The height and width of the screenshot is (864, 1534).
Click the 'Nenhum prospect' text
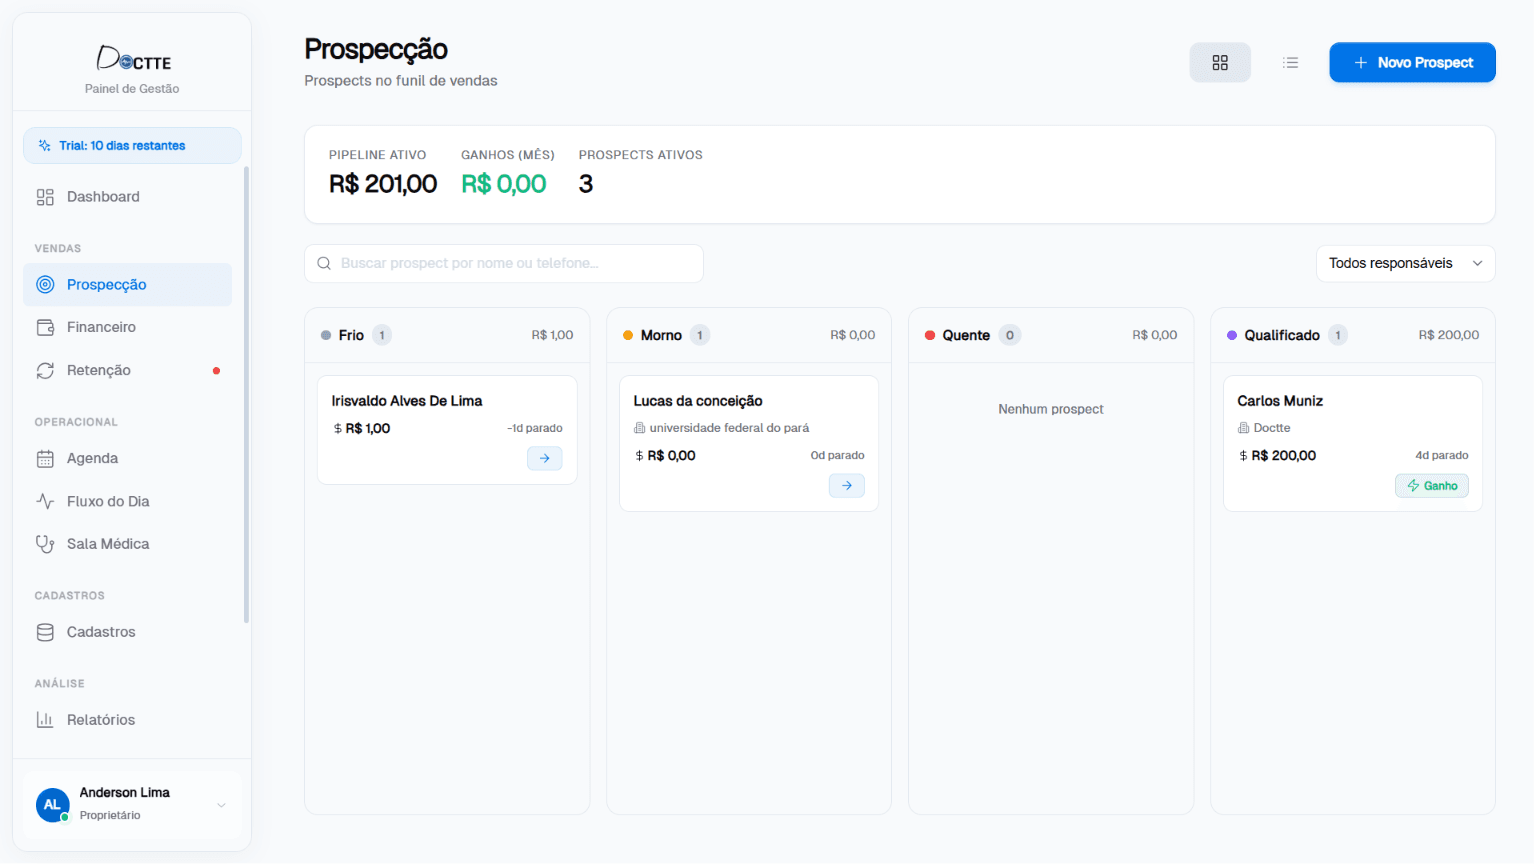(x=1051, y=409)
